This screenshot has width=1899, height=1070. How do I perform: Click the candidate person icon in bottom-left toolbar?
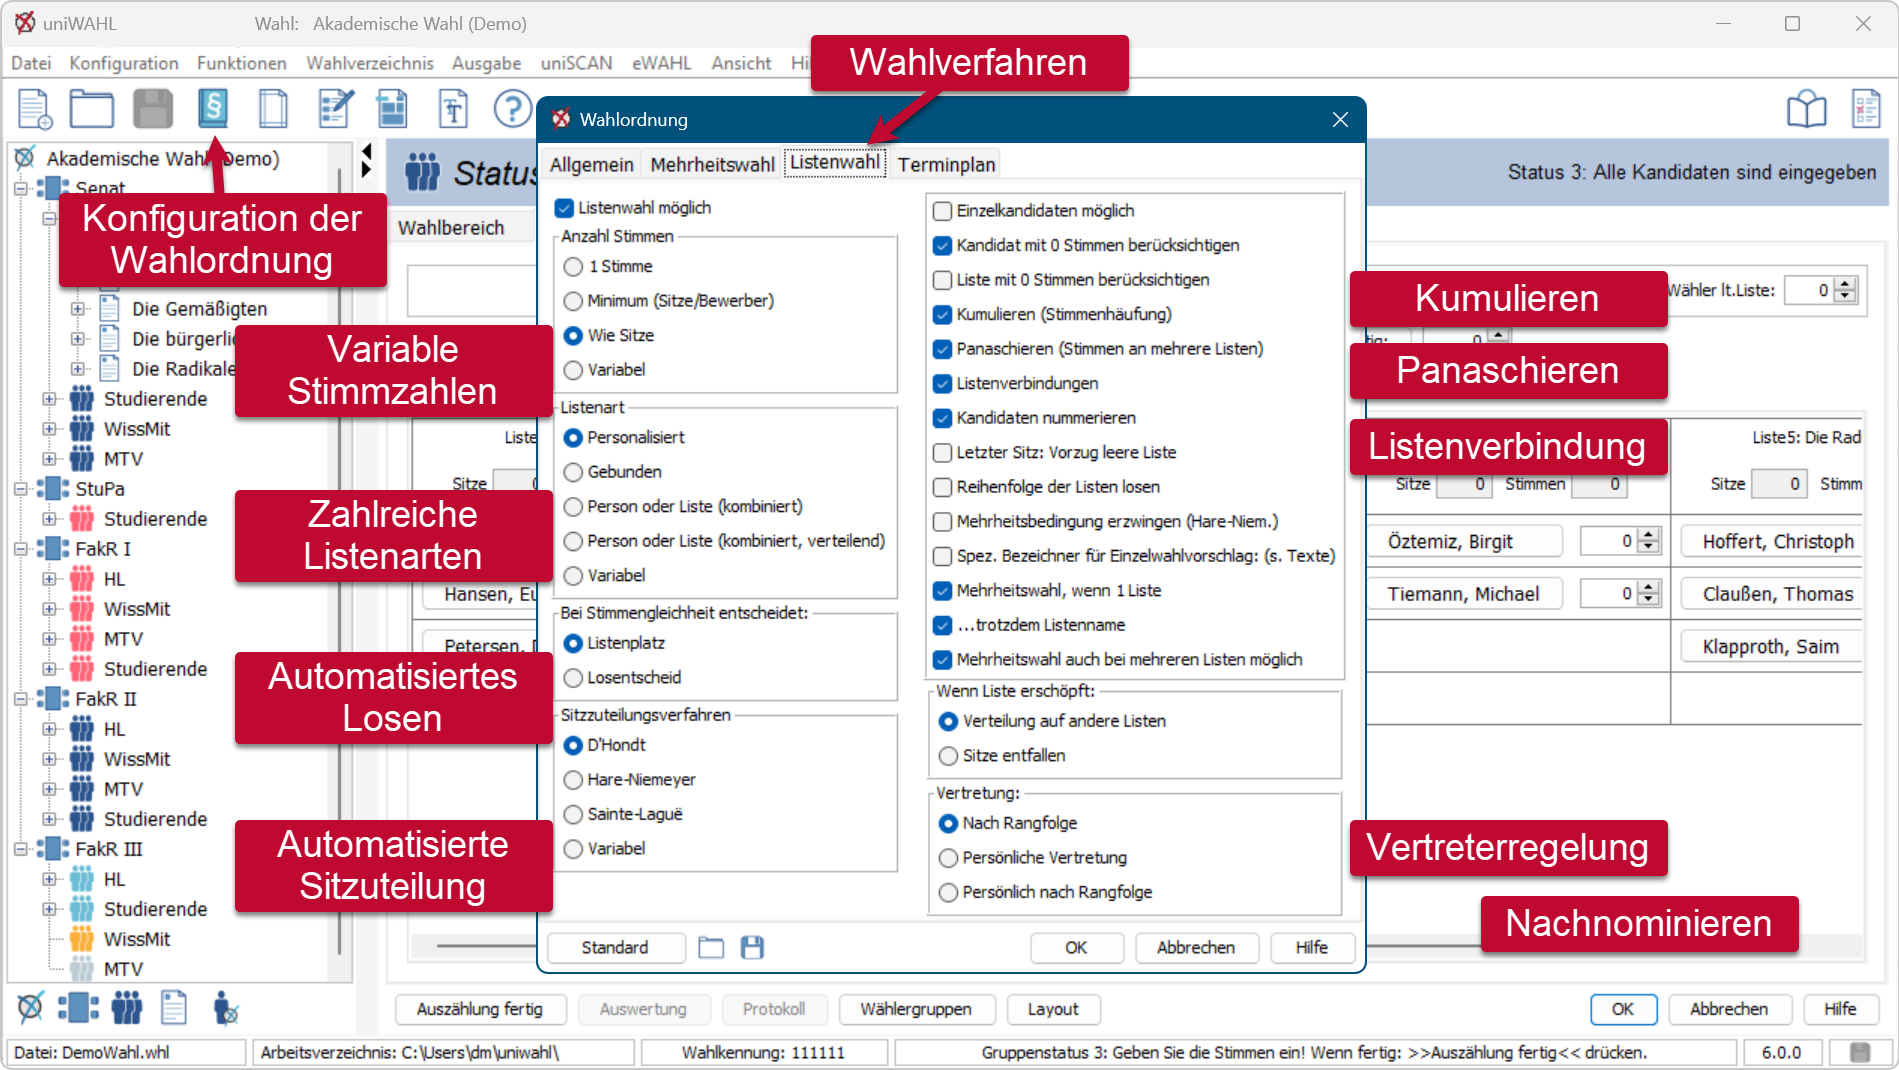click(226, 1008)
